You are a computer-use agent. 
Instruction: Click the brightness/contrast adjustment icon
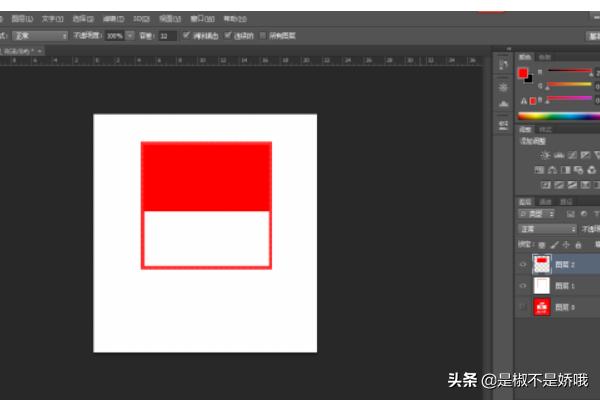545,155
